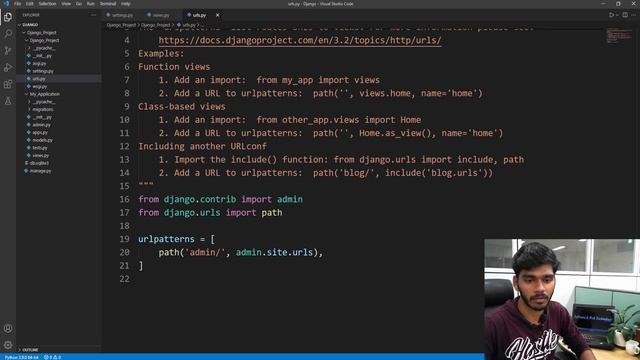Open settings.py in the explorer tree

[43, 71]
